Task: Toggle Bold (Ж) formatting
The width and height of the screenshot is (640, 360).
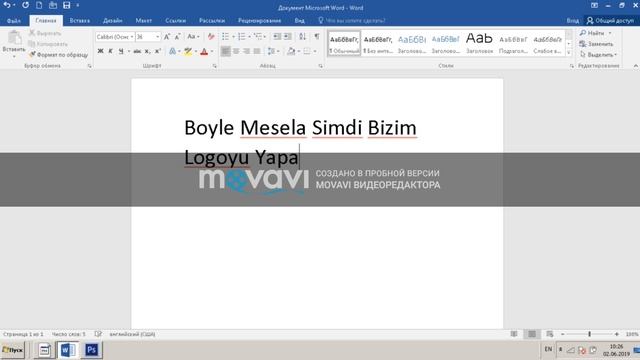Action: pos(100,51)
